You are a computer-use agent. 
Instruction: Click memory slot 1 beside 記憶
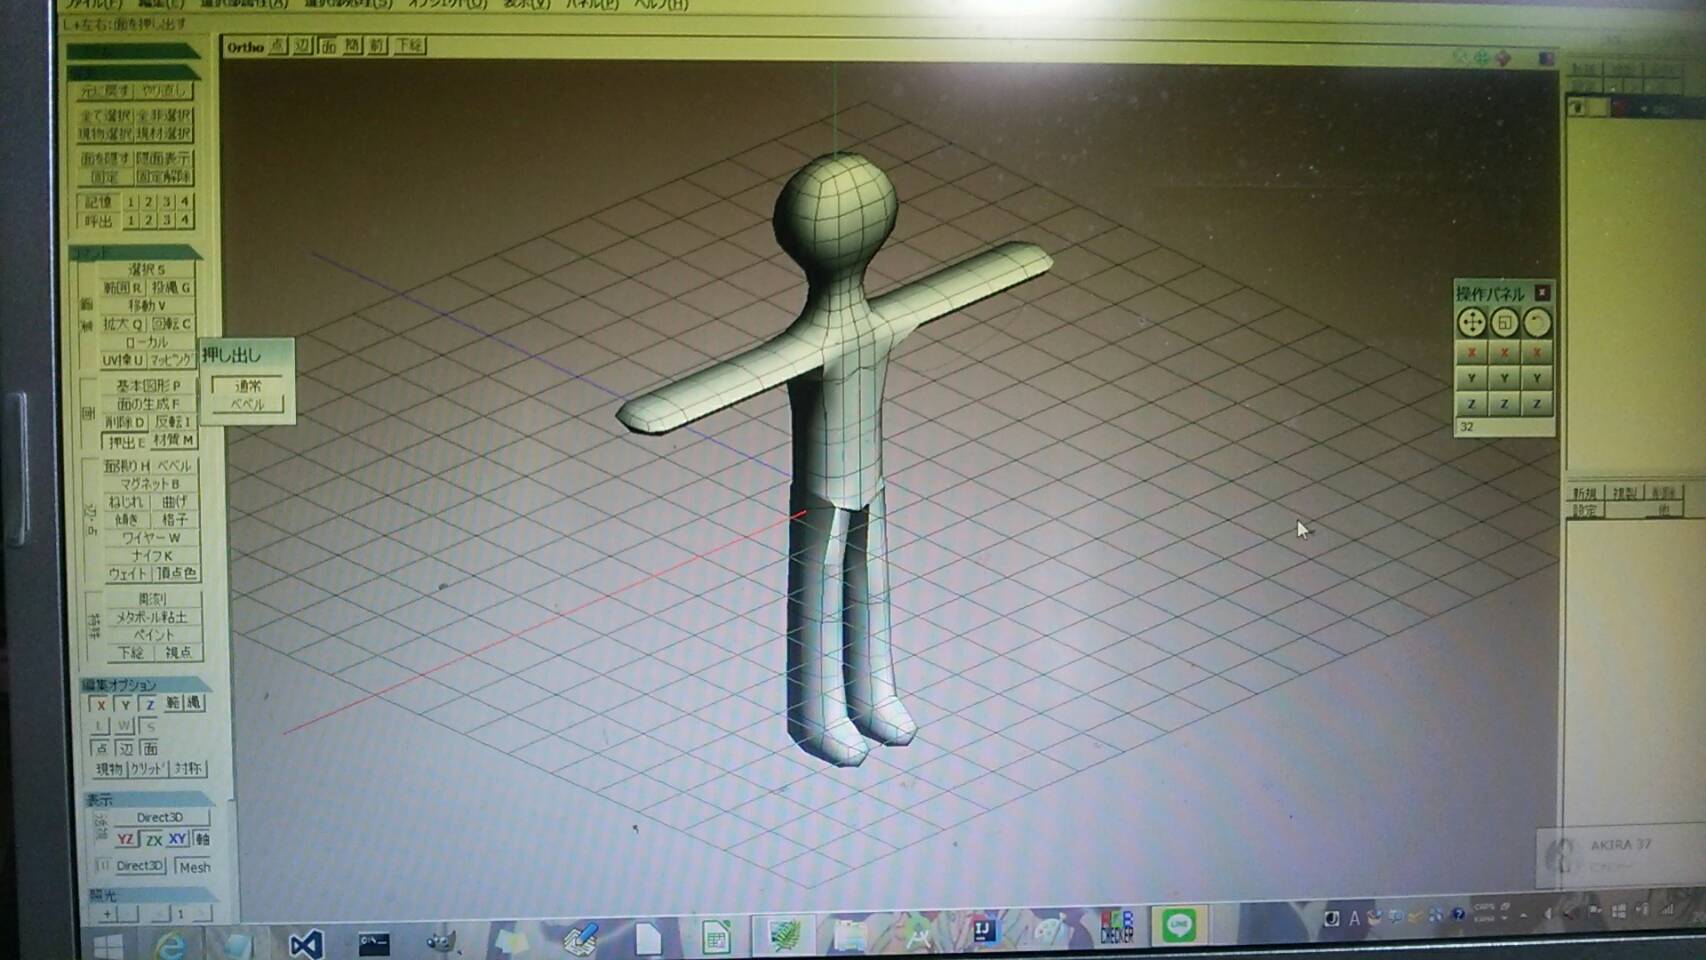[x=130, y=201]
